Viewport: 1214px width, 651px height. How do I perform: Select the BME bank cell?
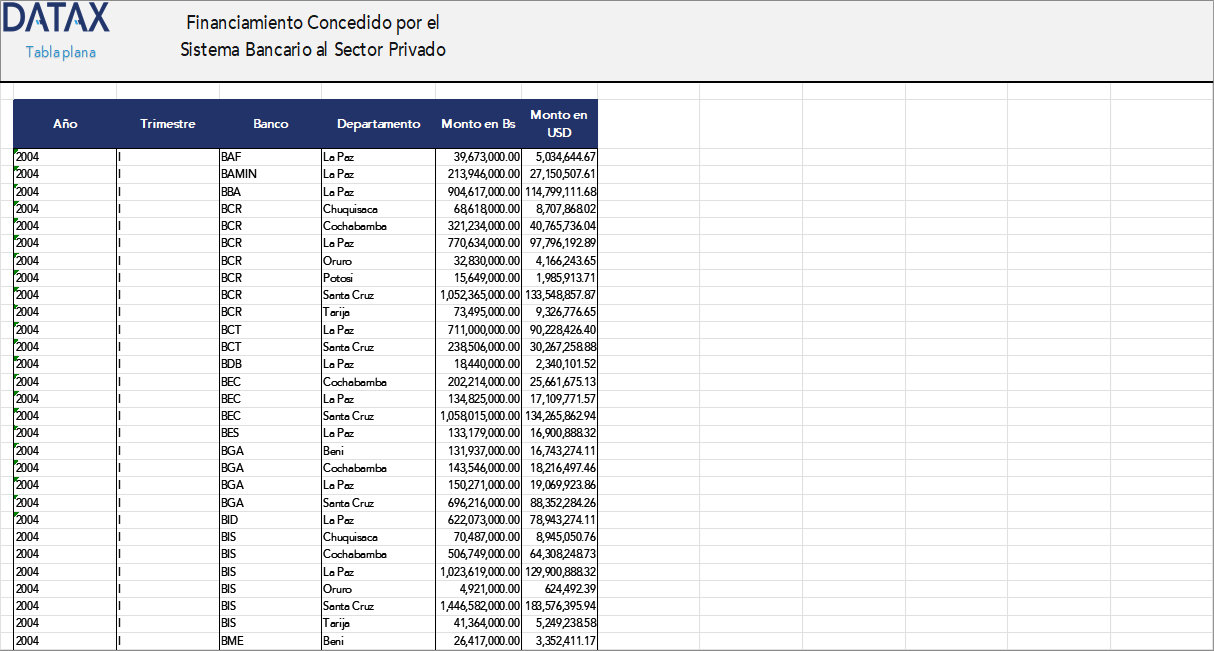coord(232,641)
